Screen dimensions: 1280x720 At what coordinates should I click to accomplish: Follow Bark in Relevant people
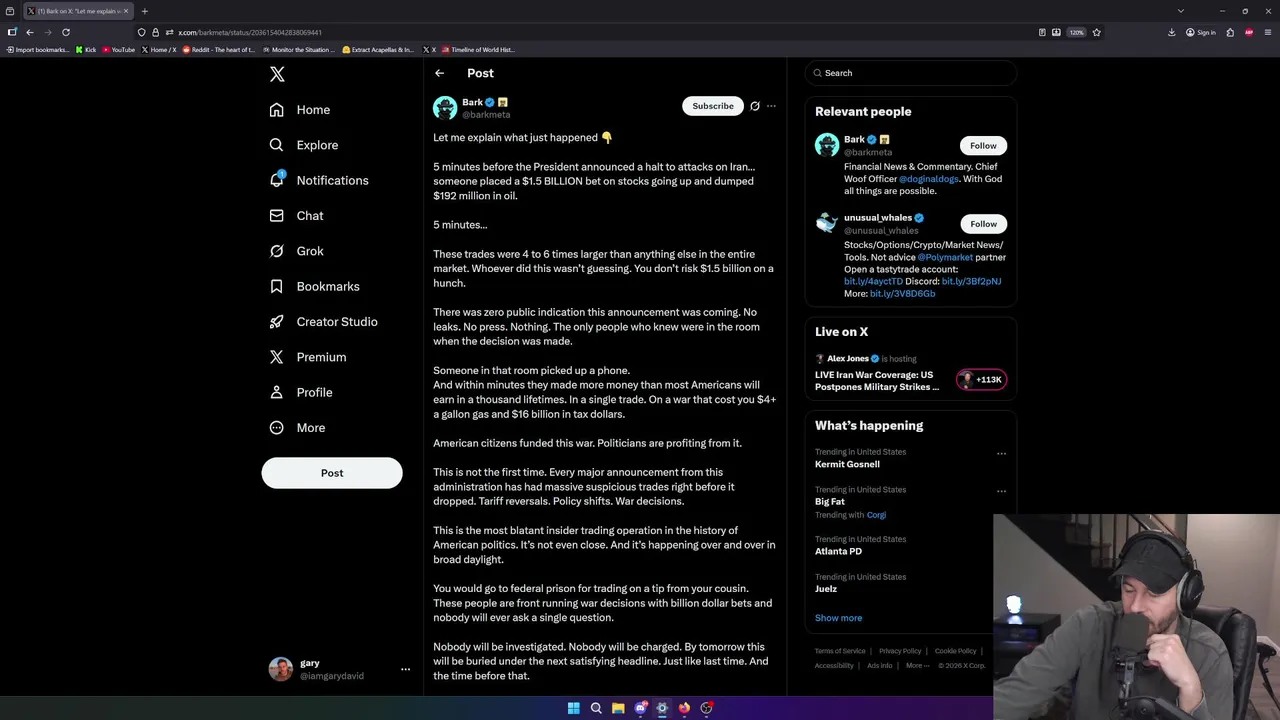[983, 146]
